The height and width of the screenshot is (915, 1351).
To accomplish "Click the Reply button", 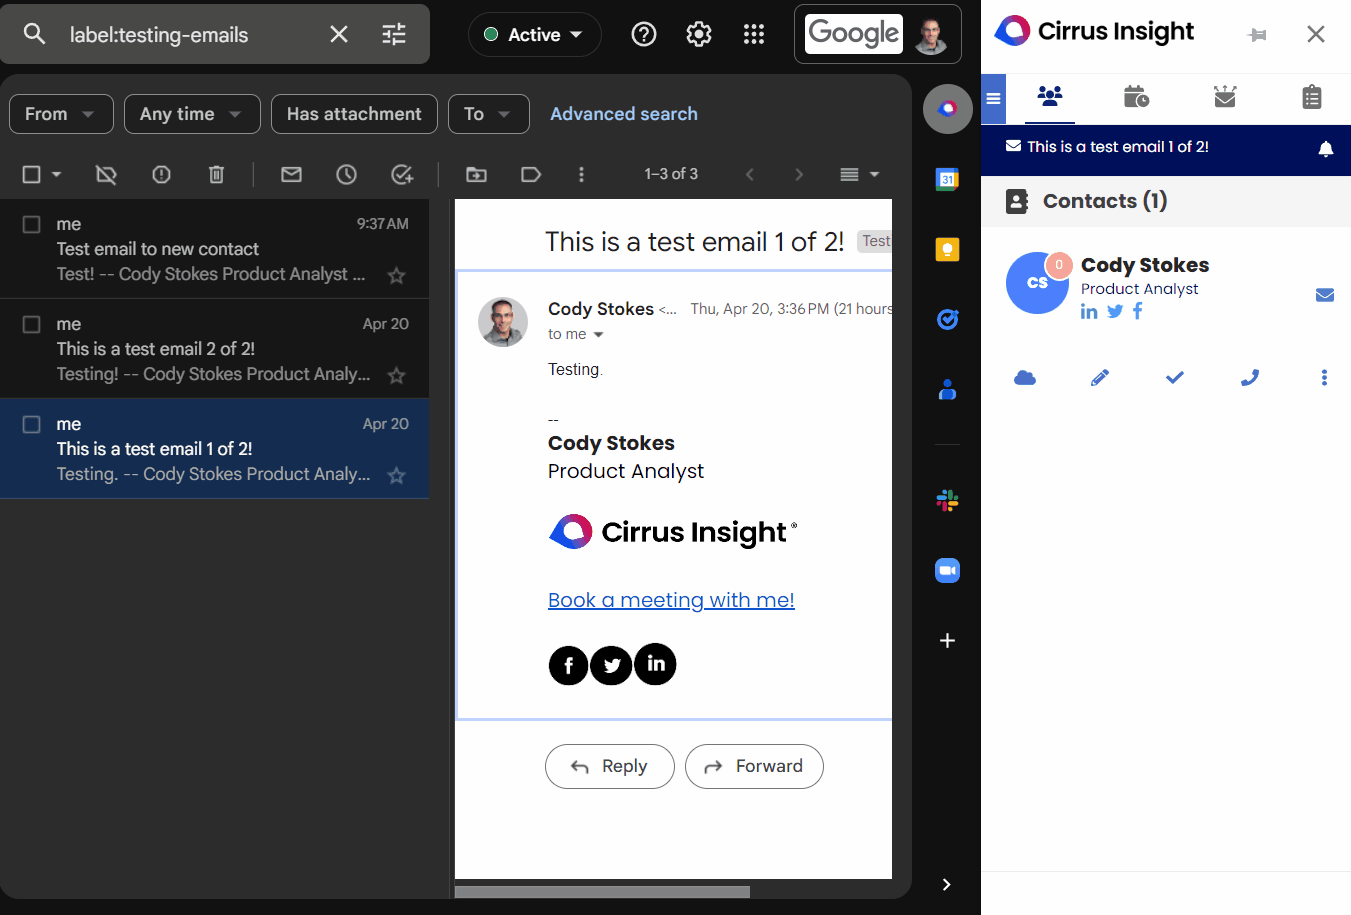I will 610,766.
